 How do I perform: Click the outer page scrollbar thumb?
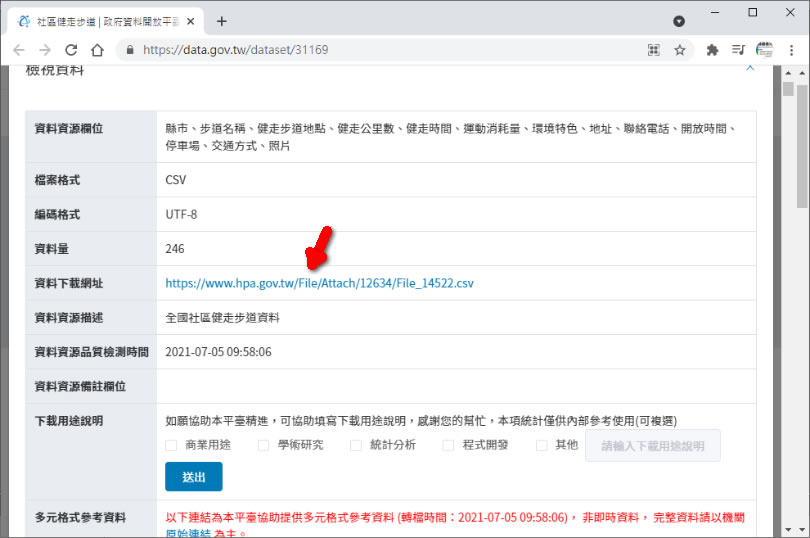coord(802,147)
